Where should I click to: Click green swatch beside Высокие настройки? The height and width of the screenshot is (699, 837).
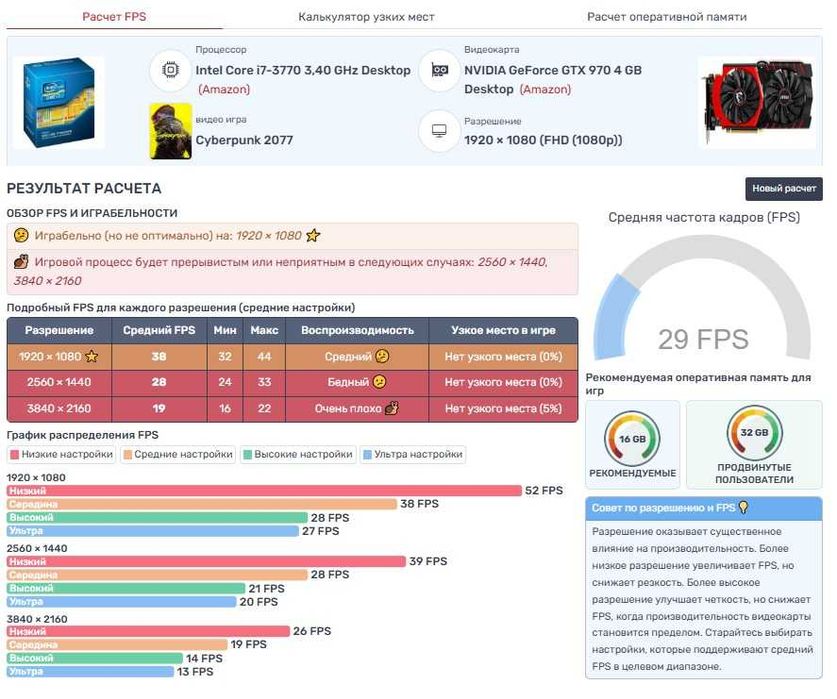click(x=248, y=454)
